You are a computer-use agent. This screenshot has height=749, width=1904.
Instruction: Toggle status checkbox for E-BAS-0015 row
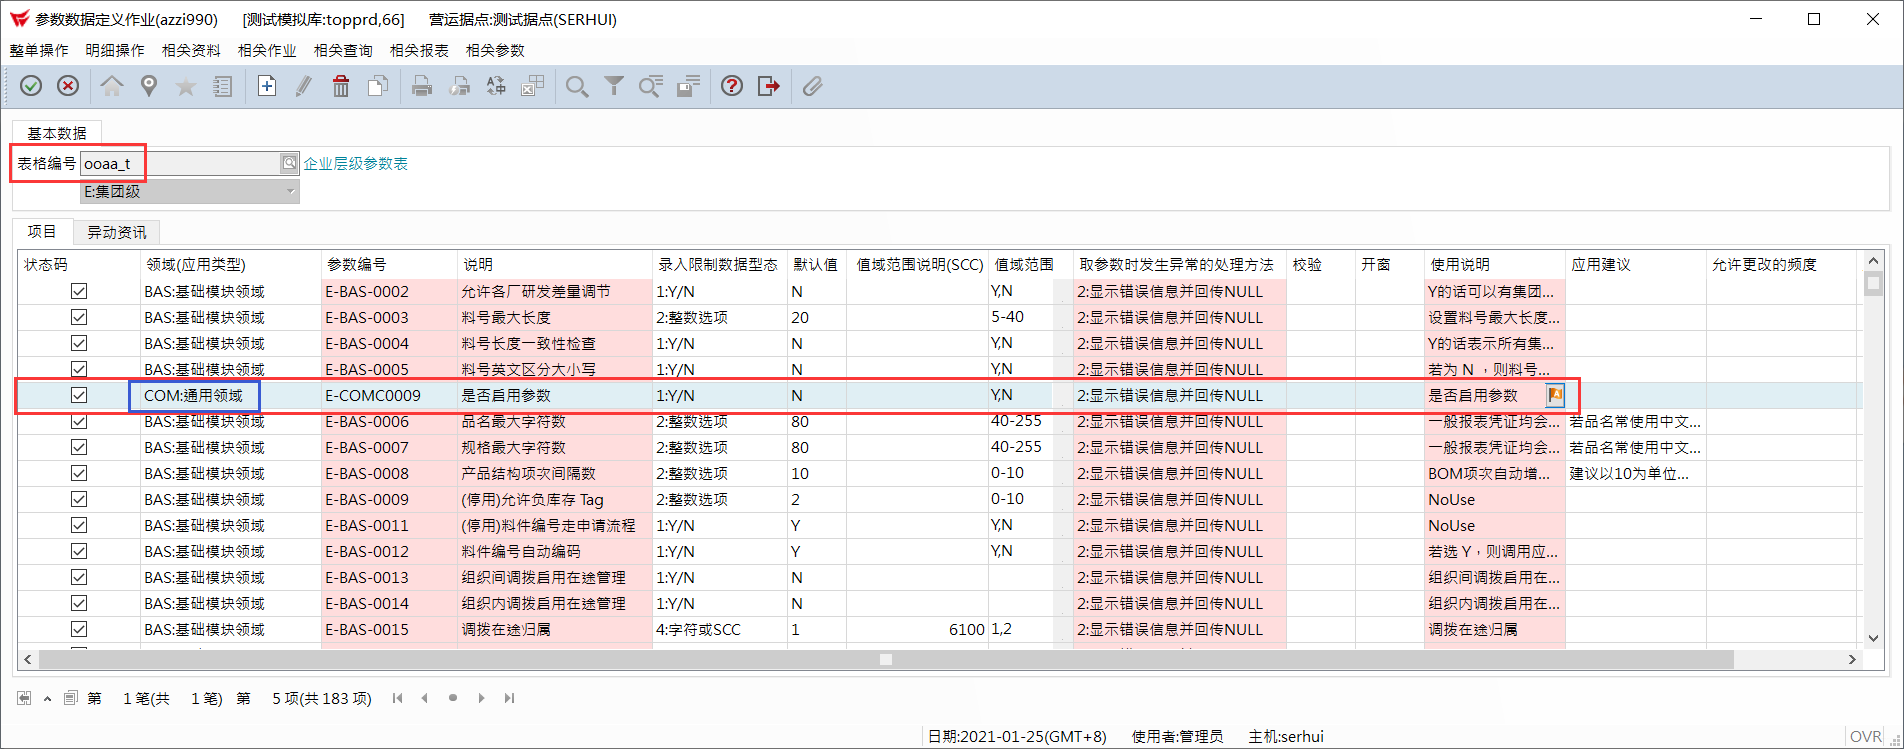79,629
